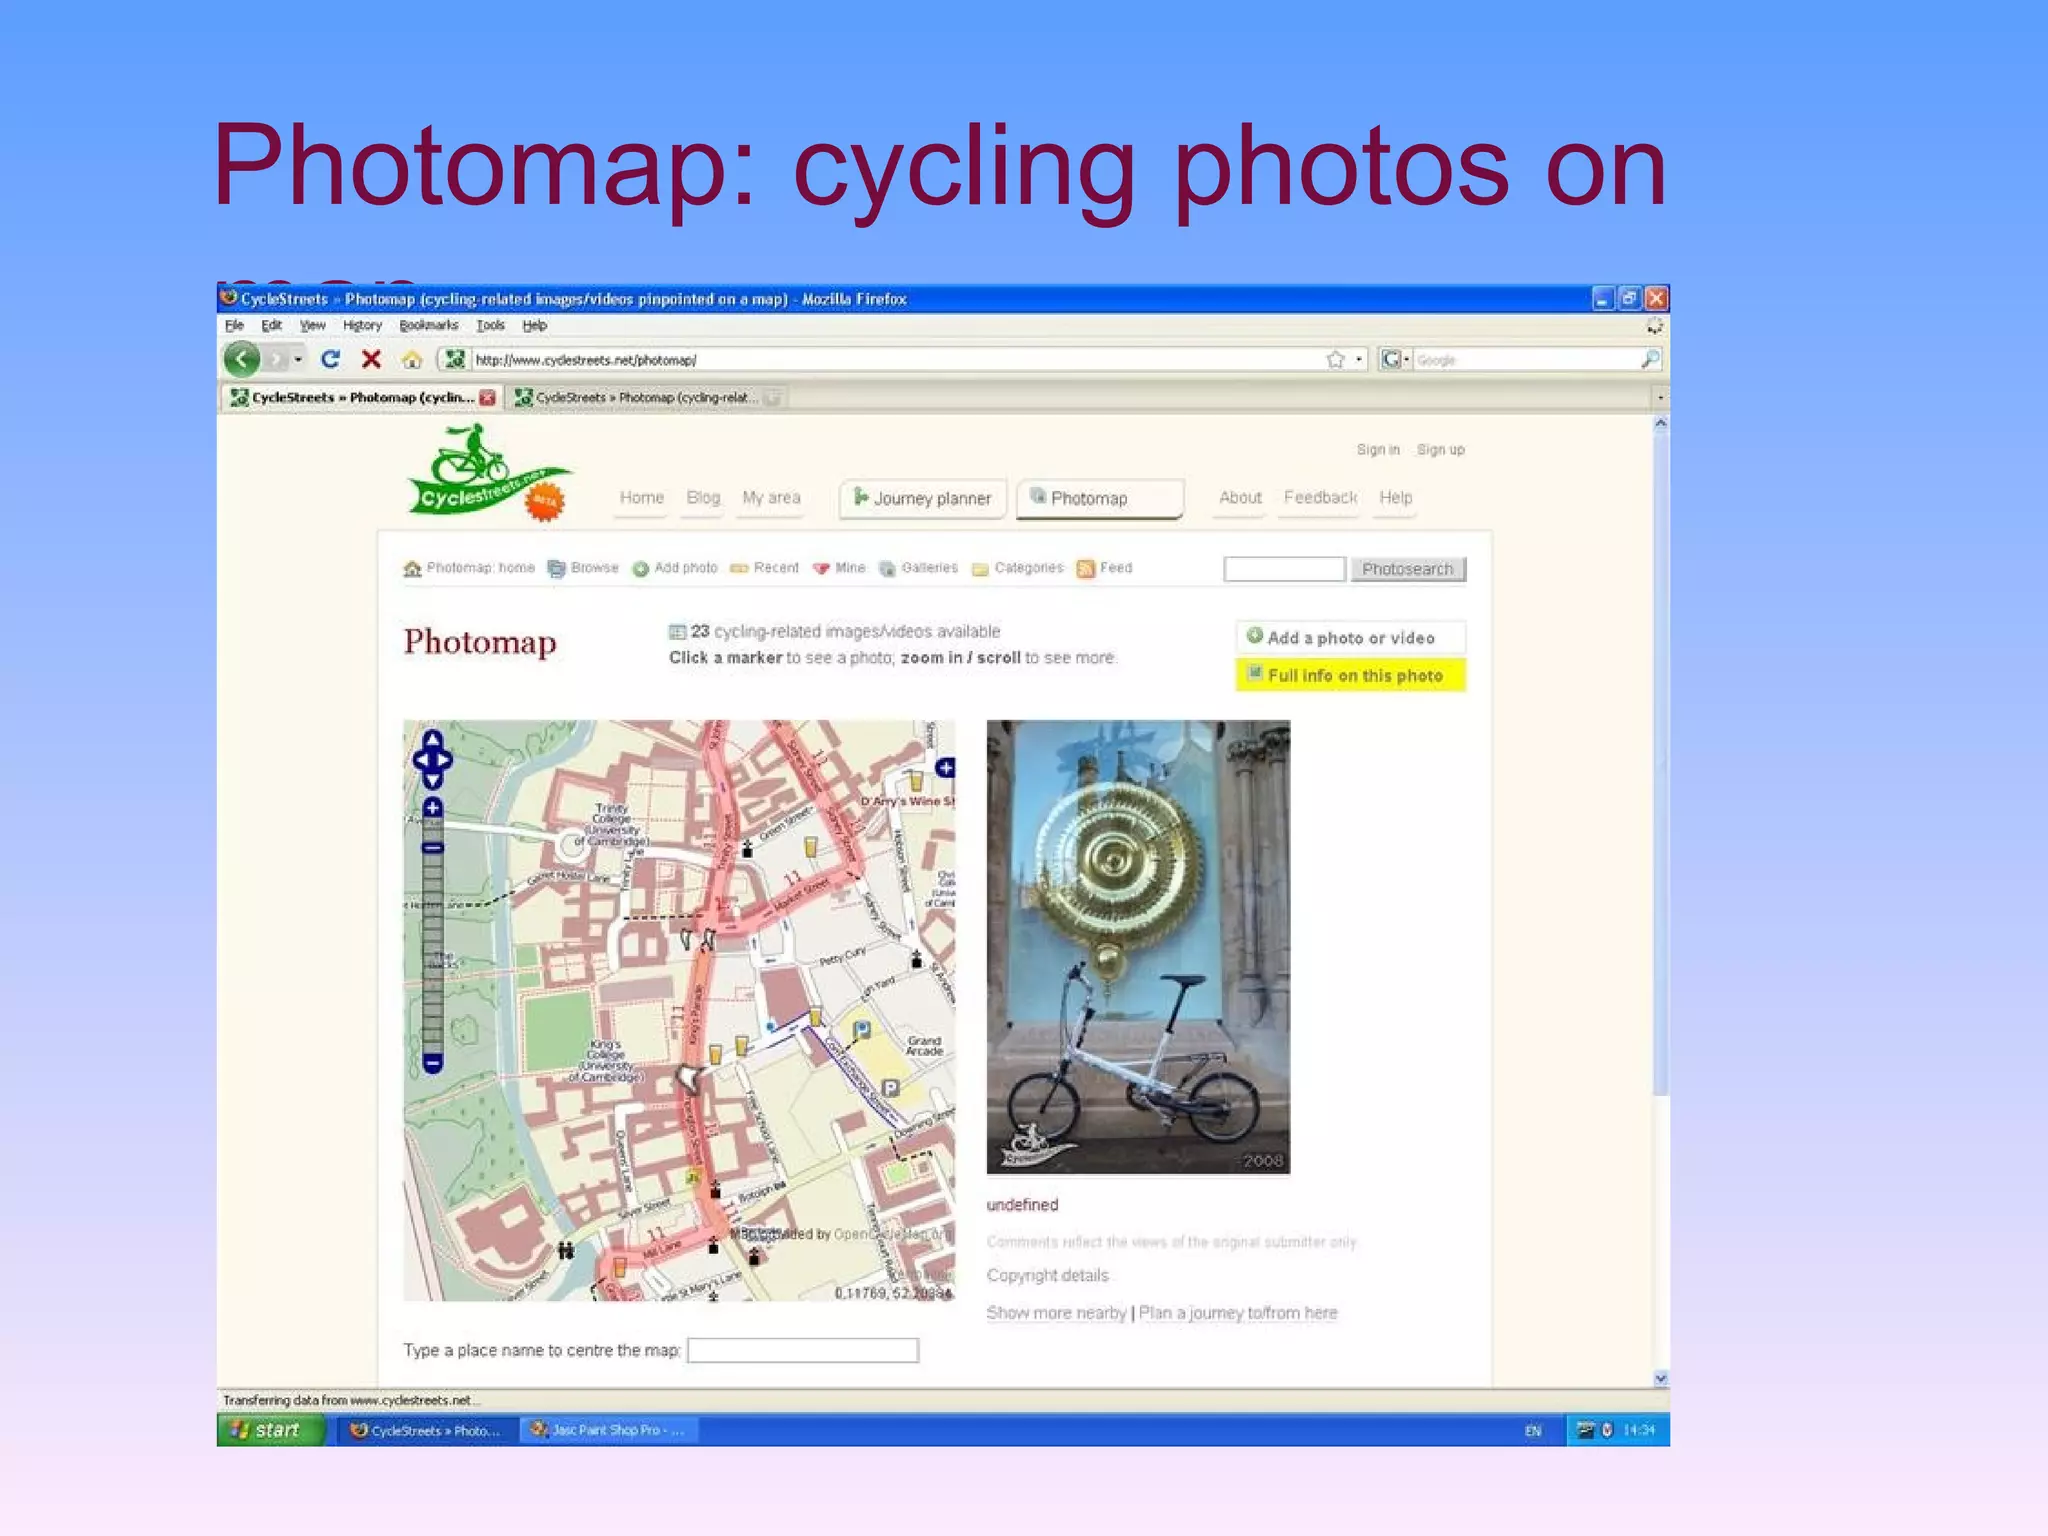Open the History menu

click(x=362, y=326)
